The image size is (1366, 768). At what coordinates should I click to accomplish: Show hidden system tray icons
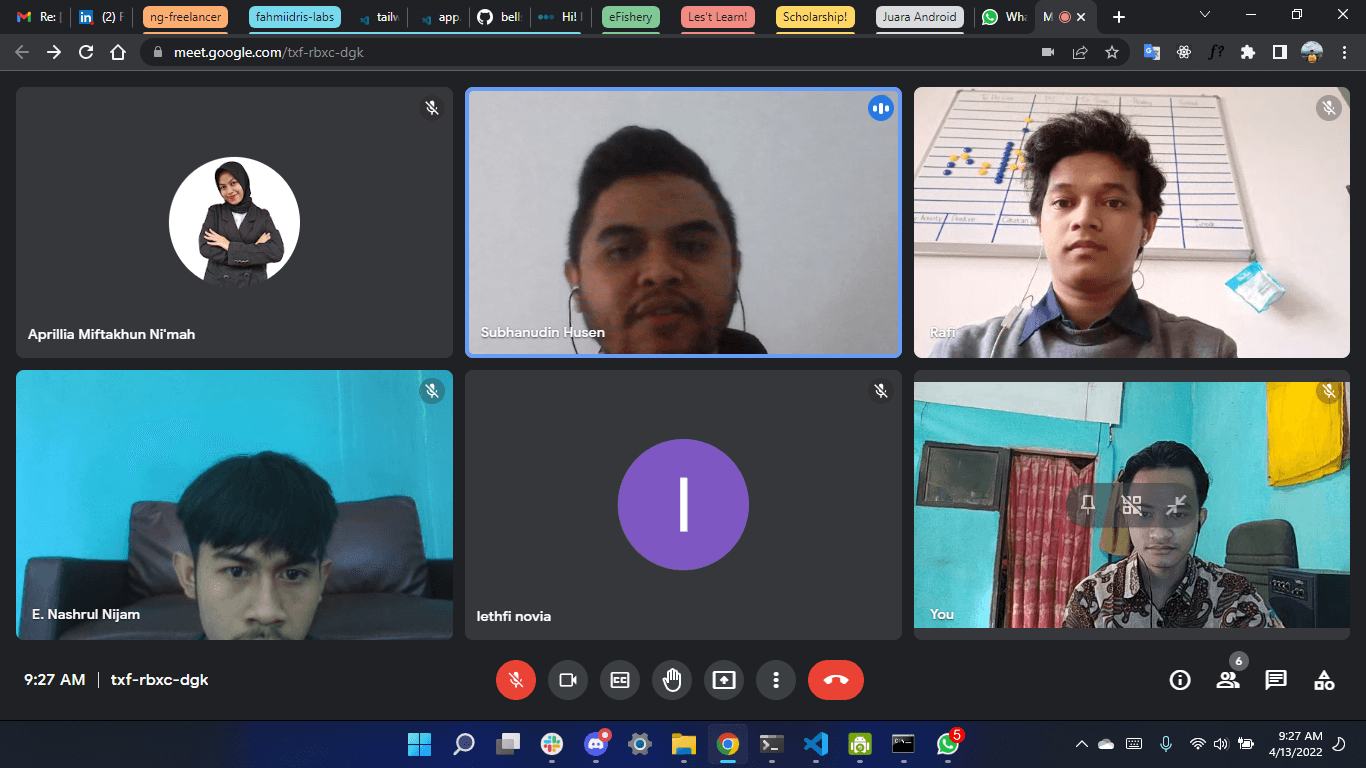pos(1081,744)
